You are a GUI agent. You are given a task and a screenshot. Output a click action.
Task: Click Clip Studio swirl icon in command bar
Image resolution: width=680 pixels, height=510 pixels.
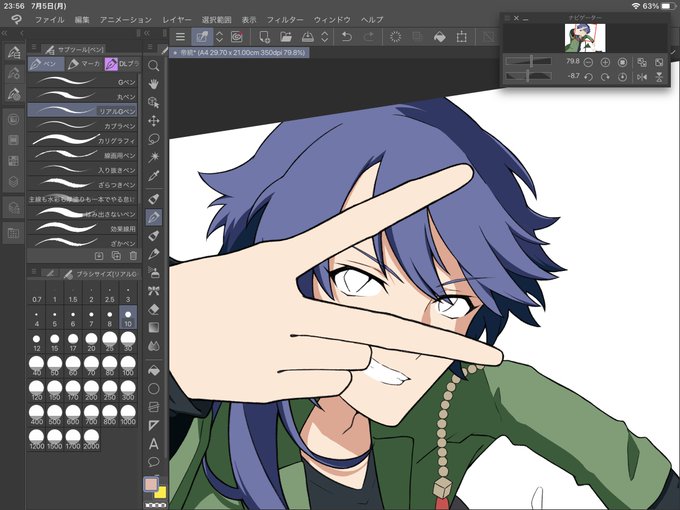(236, 37)
